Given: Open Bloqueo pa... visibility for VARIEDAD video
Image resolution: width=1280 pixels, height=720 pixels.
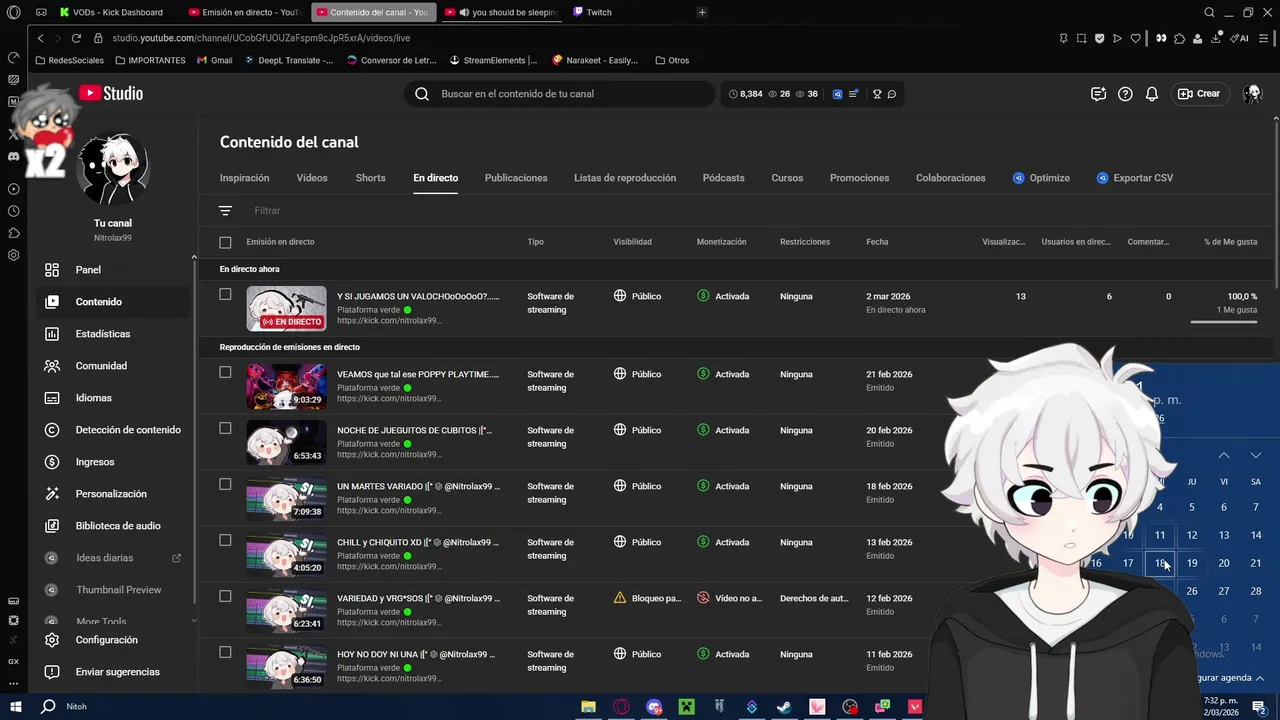Looking at the screenshot, I should [647, 598].
